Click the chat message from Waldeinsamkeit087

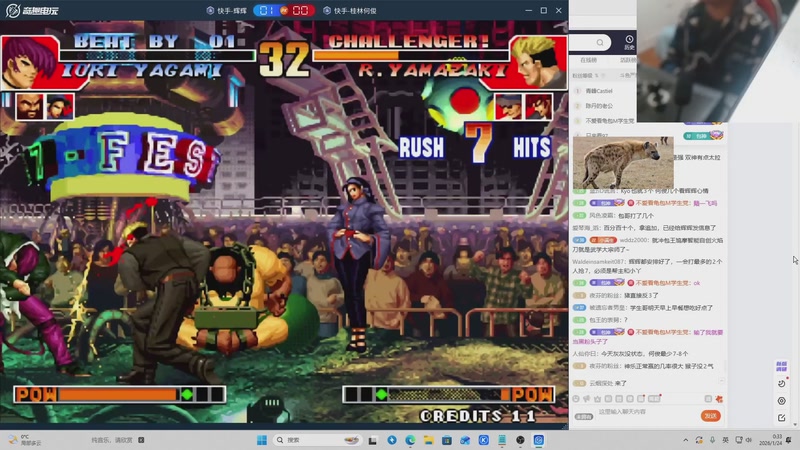(647, 266)
